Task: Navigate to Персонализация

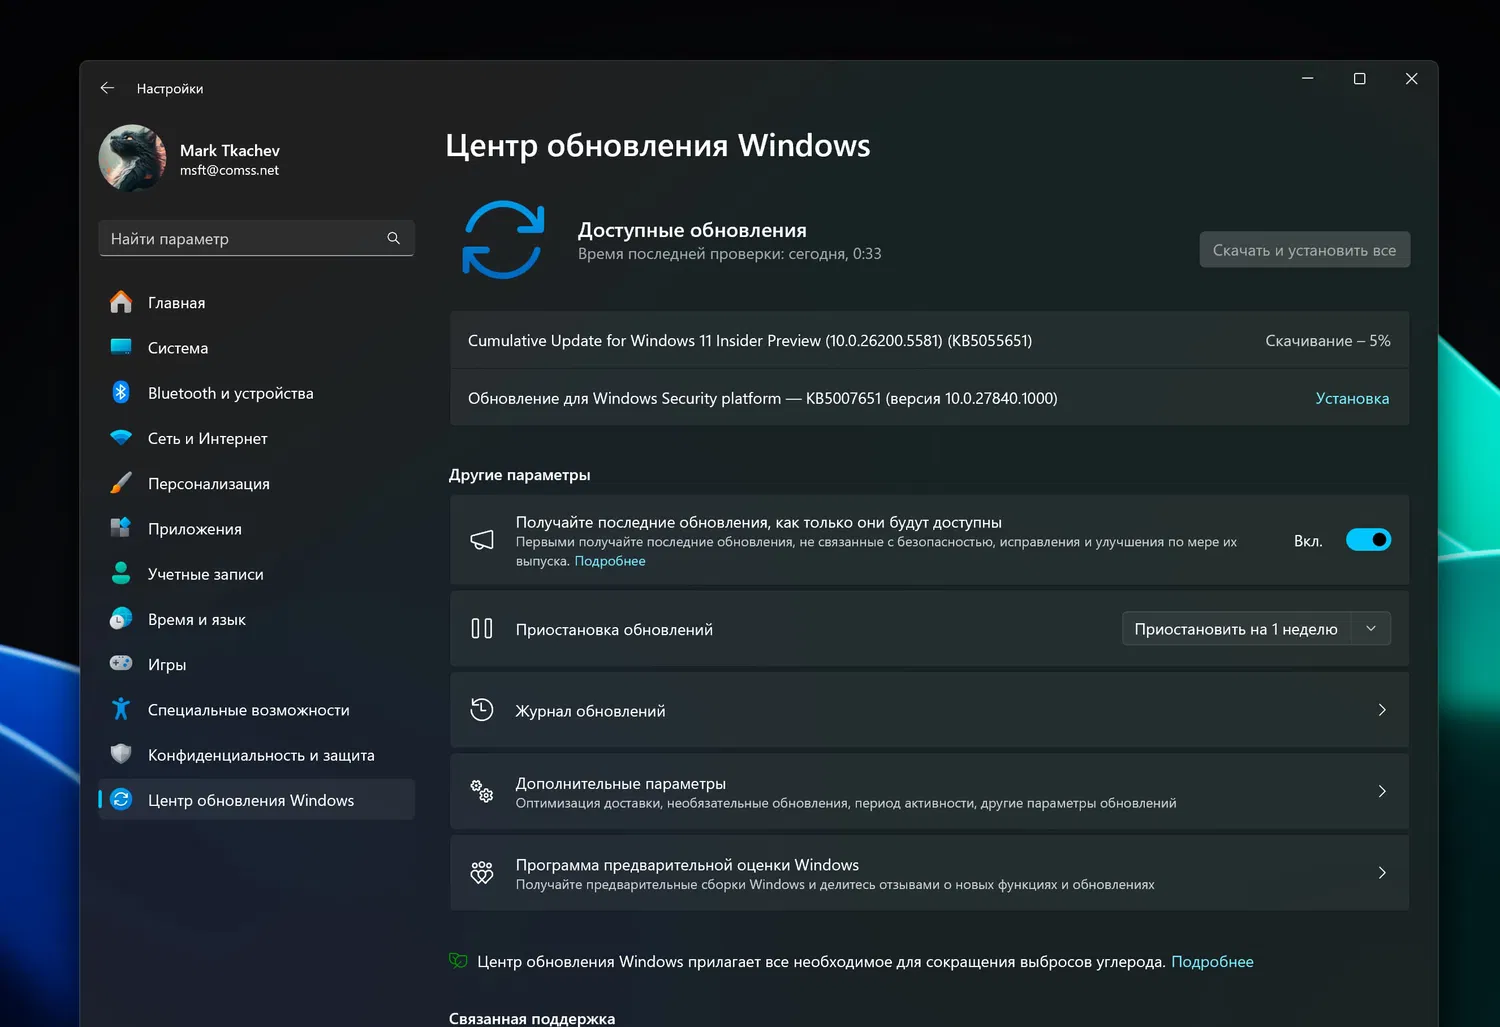Action: tap(256, 483)
